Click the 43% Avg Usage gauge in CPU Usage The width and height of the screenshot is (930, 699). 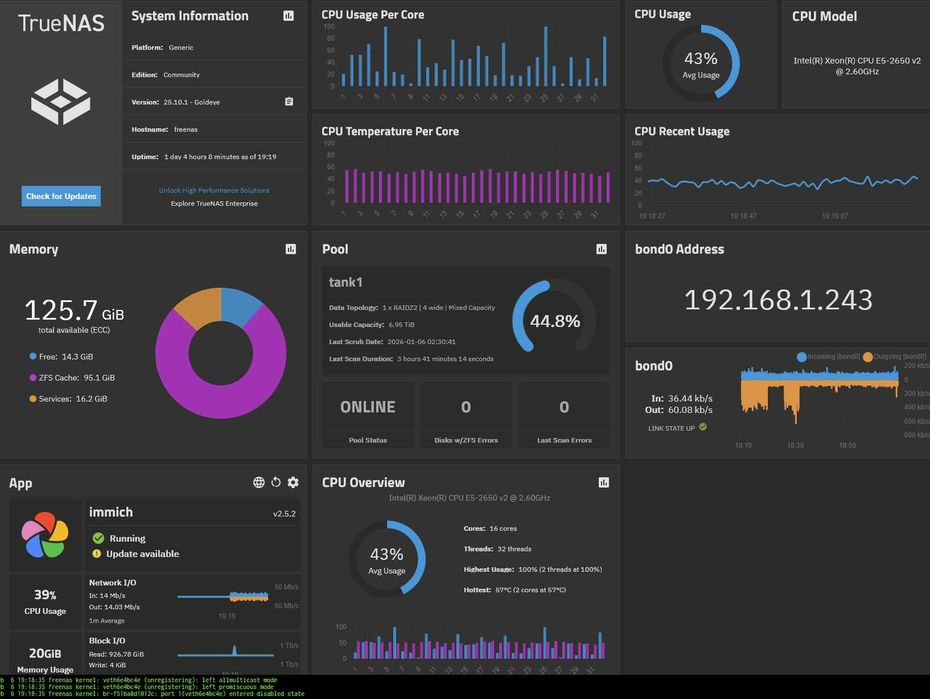tap(701, 63)
